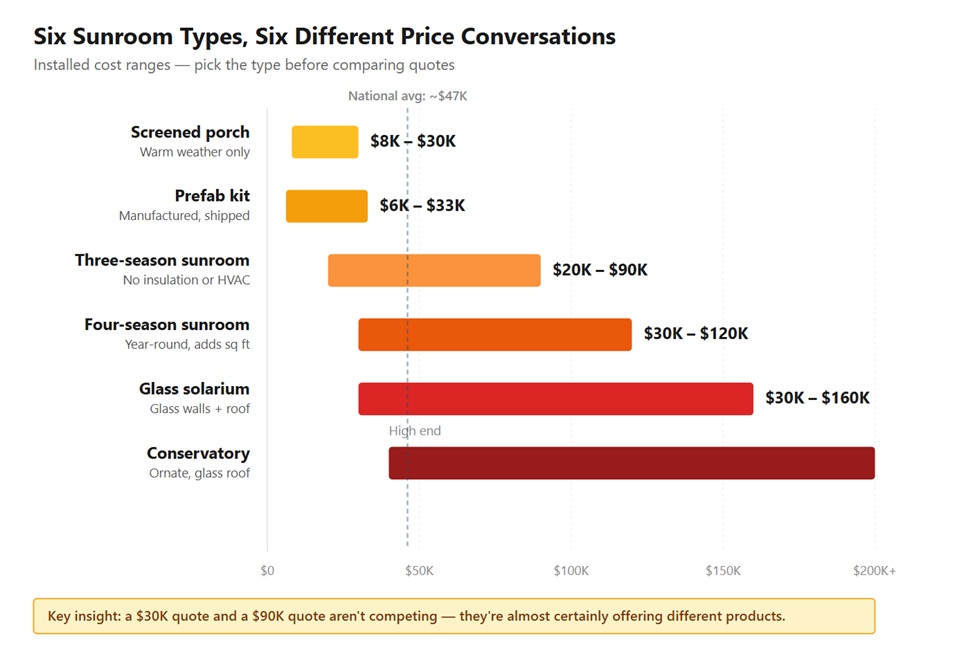
Task: Click the 'Installed cost ranges' subtitle
Action: (244, 65)
